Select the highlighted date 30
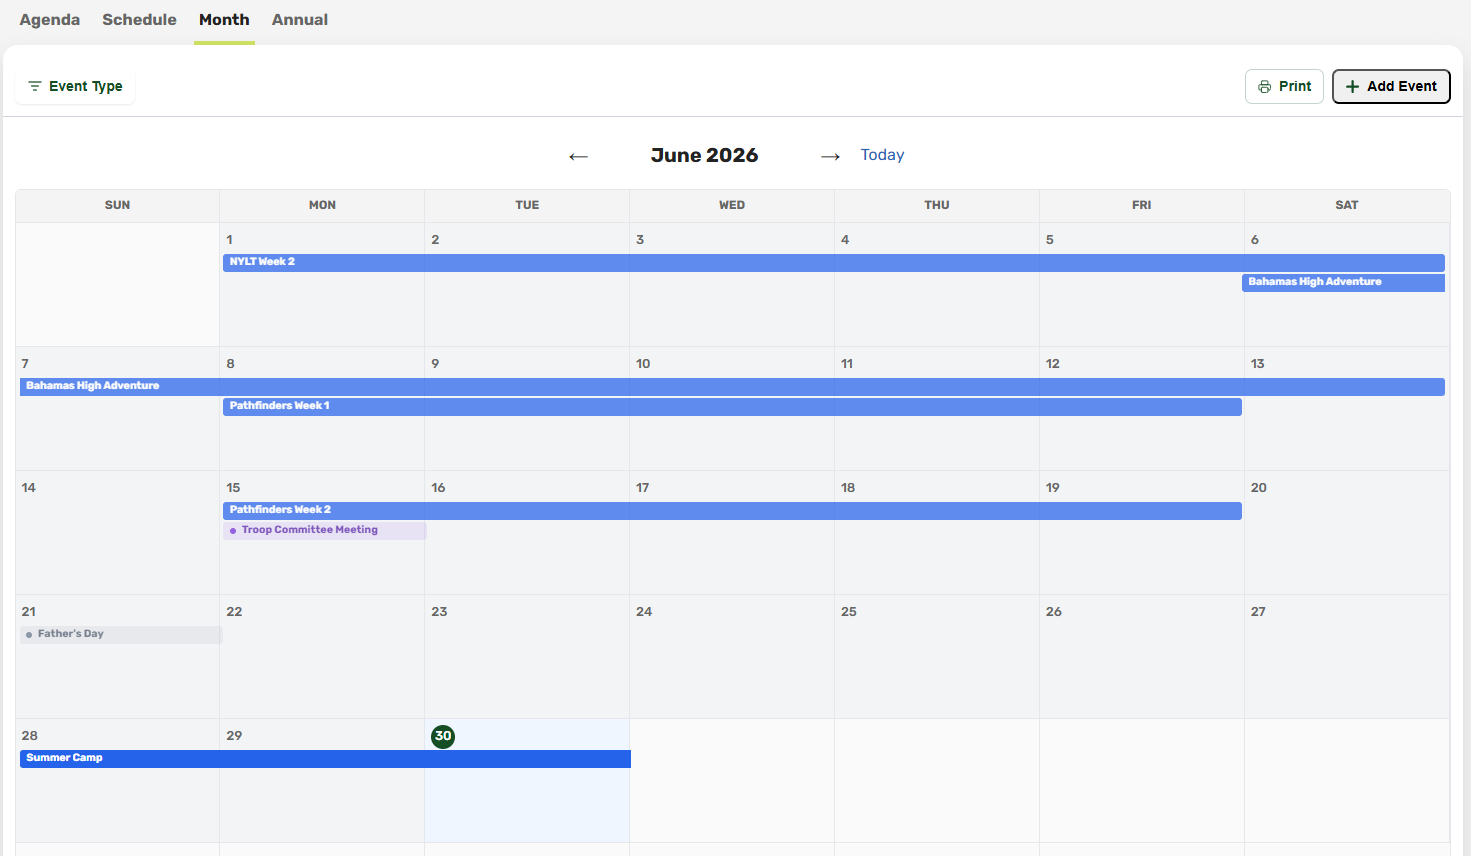 click(443, 736)
